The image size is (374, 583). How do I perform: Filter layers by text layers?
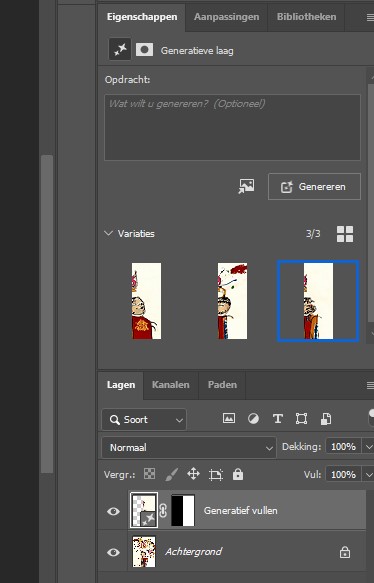278,419
